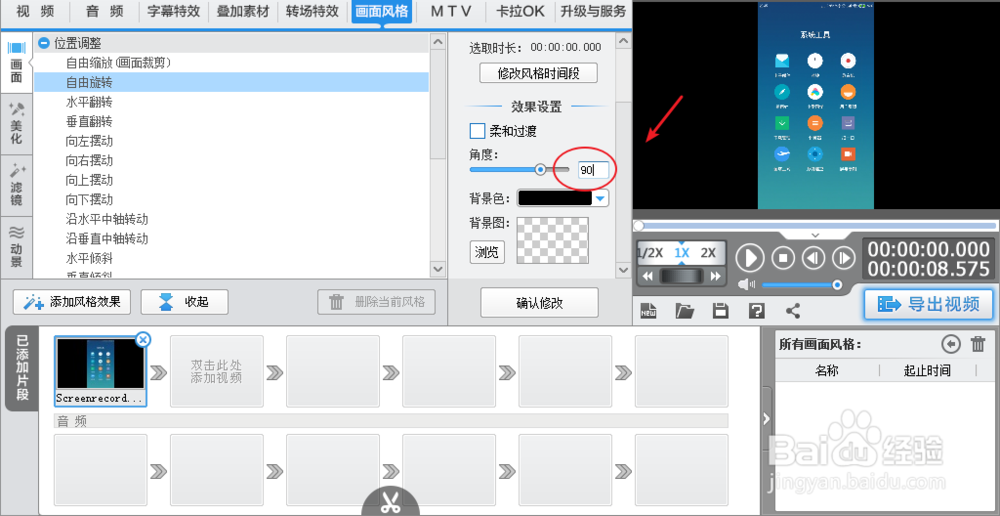Screen dimensions: 1000x516
Task: Step to next frame
Action: [x=844, y=258]
